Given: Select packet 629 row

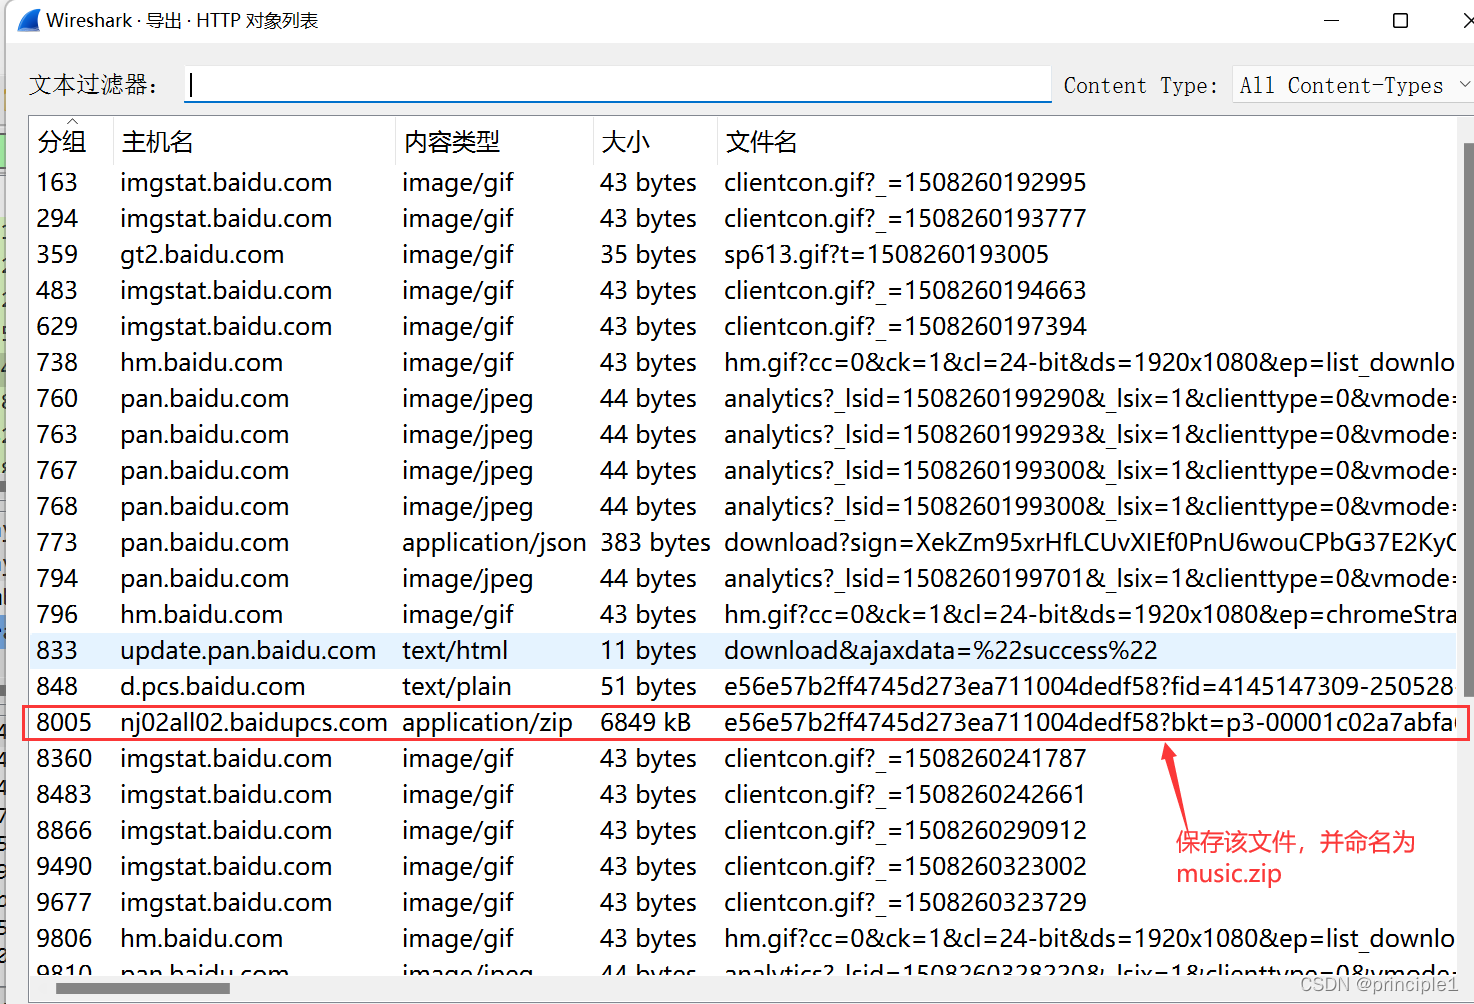Looking at the screenshot, I should 743,326.
